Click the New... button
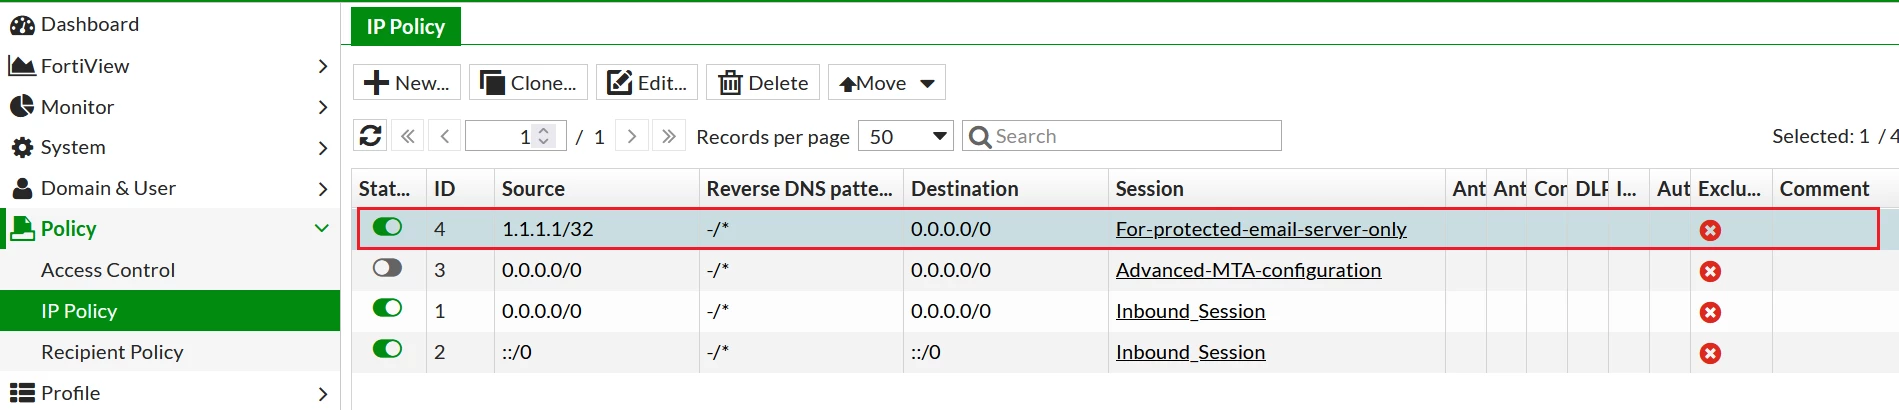This screenshot has width=1899, height=410. pyautogui.click(x=407, y=83)
